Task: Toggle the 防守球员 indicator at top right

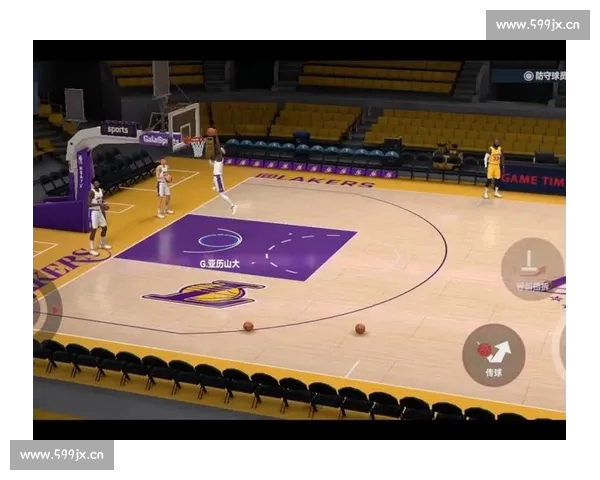Action: (542, 75)
